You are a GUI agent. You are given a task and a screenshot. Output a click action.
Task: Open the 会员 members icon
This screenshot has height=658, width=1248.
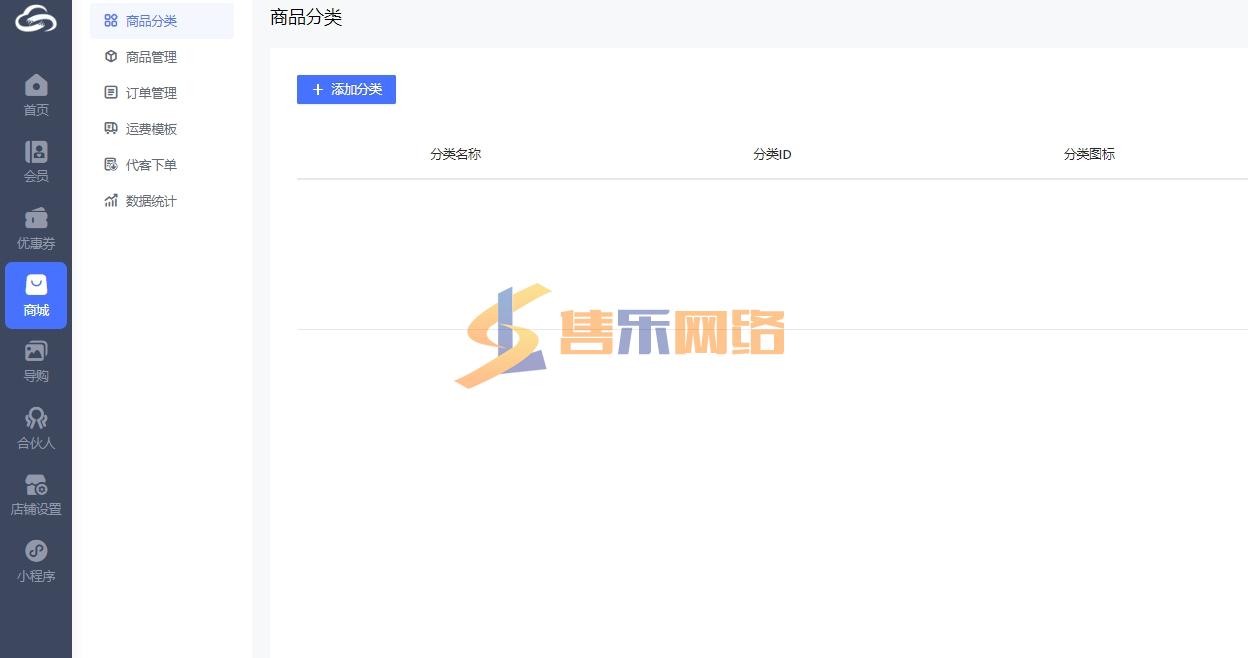click(x=36, y=152)
